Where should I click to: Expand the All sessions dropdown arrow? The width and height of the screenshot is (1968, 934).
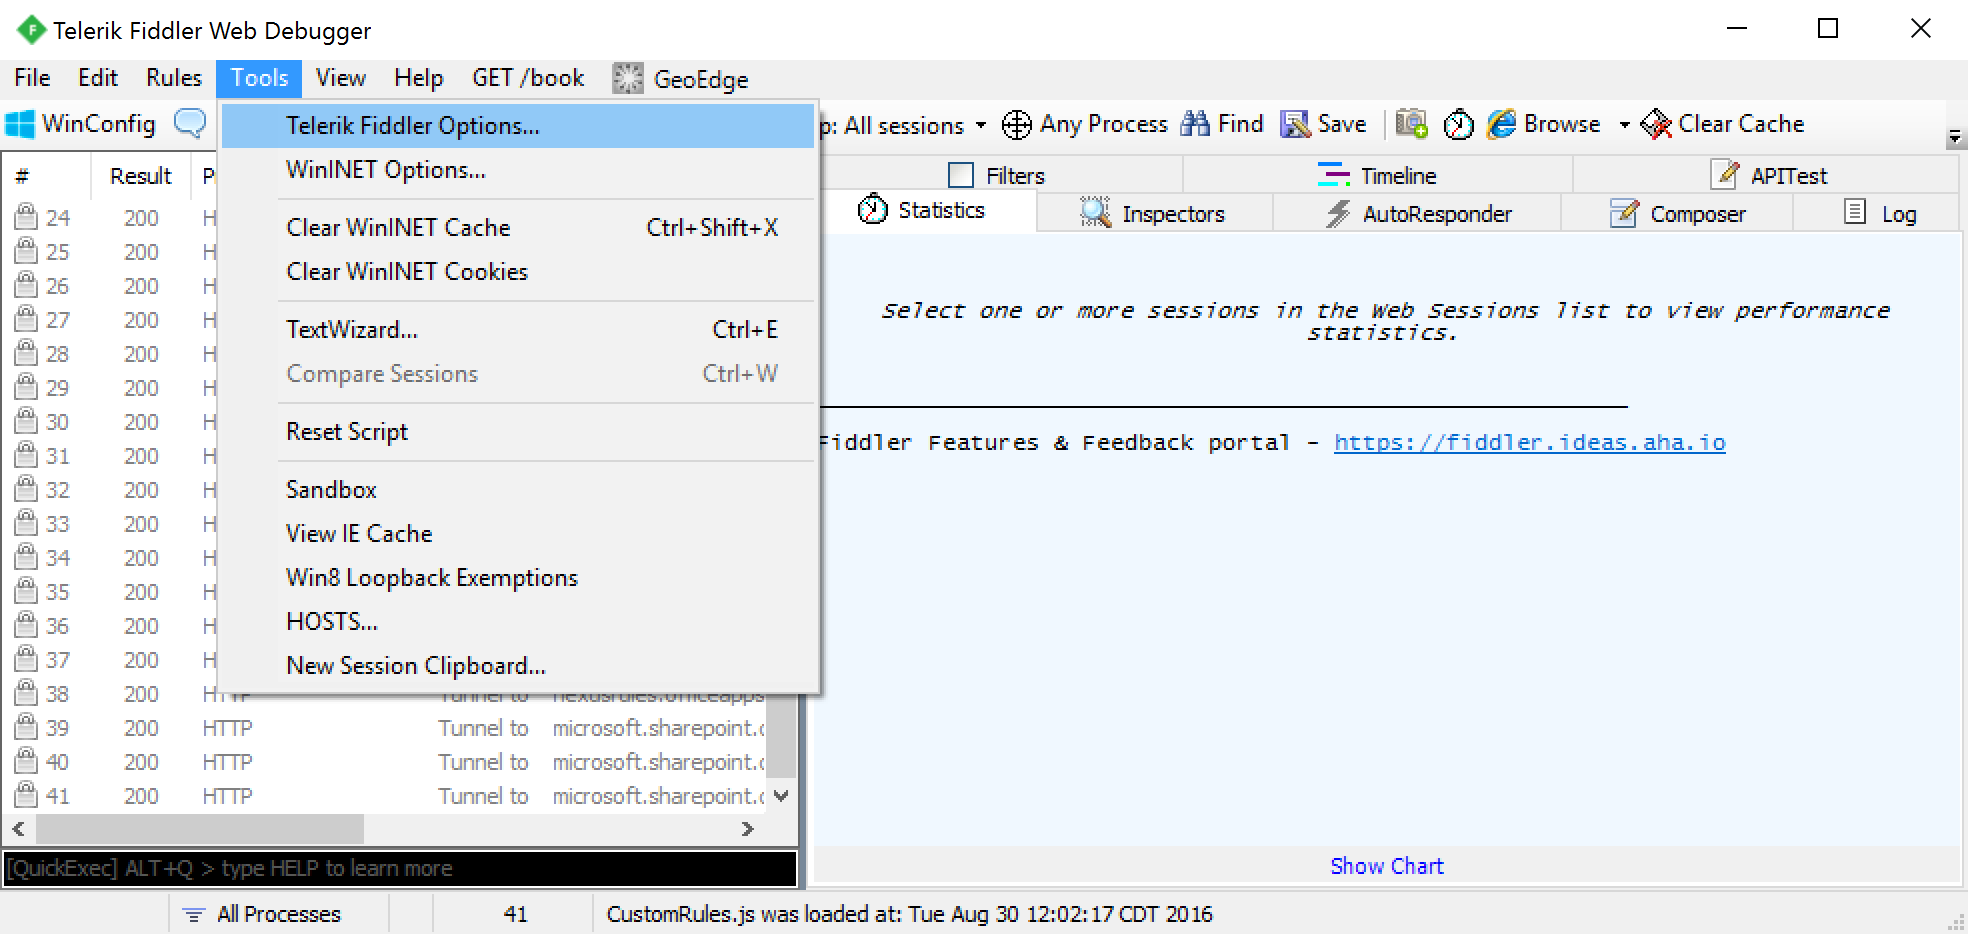(981, 125)
